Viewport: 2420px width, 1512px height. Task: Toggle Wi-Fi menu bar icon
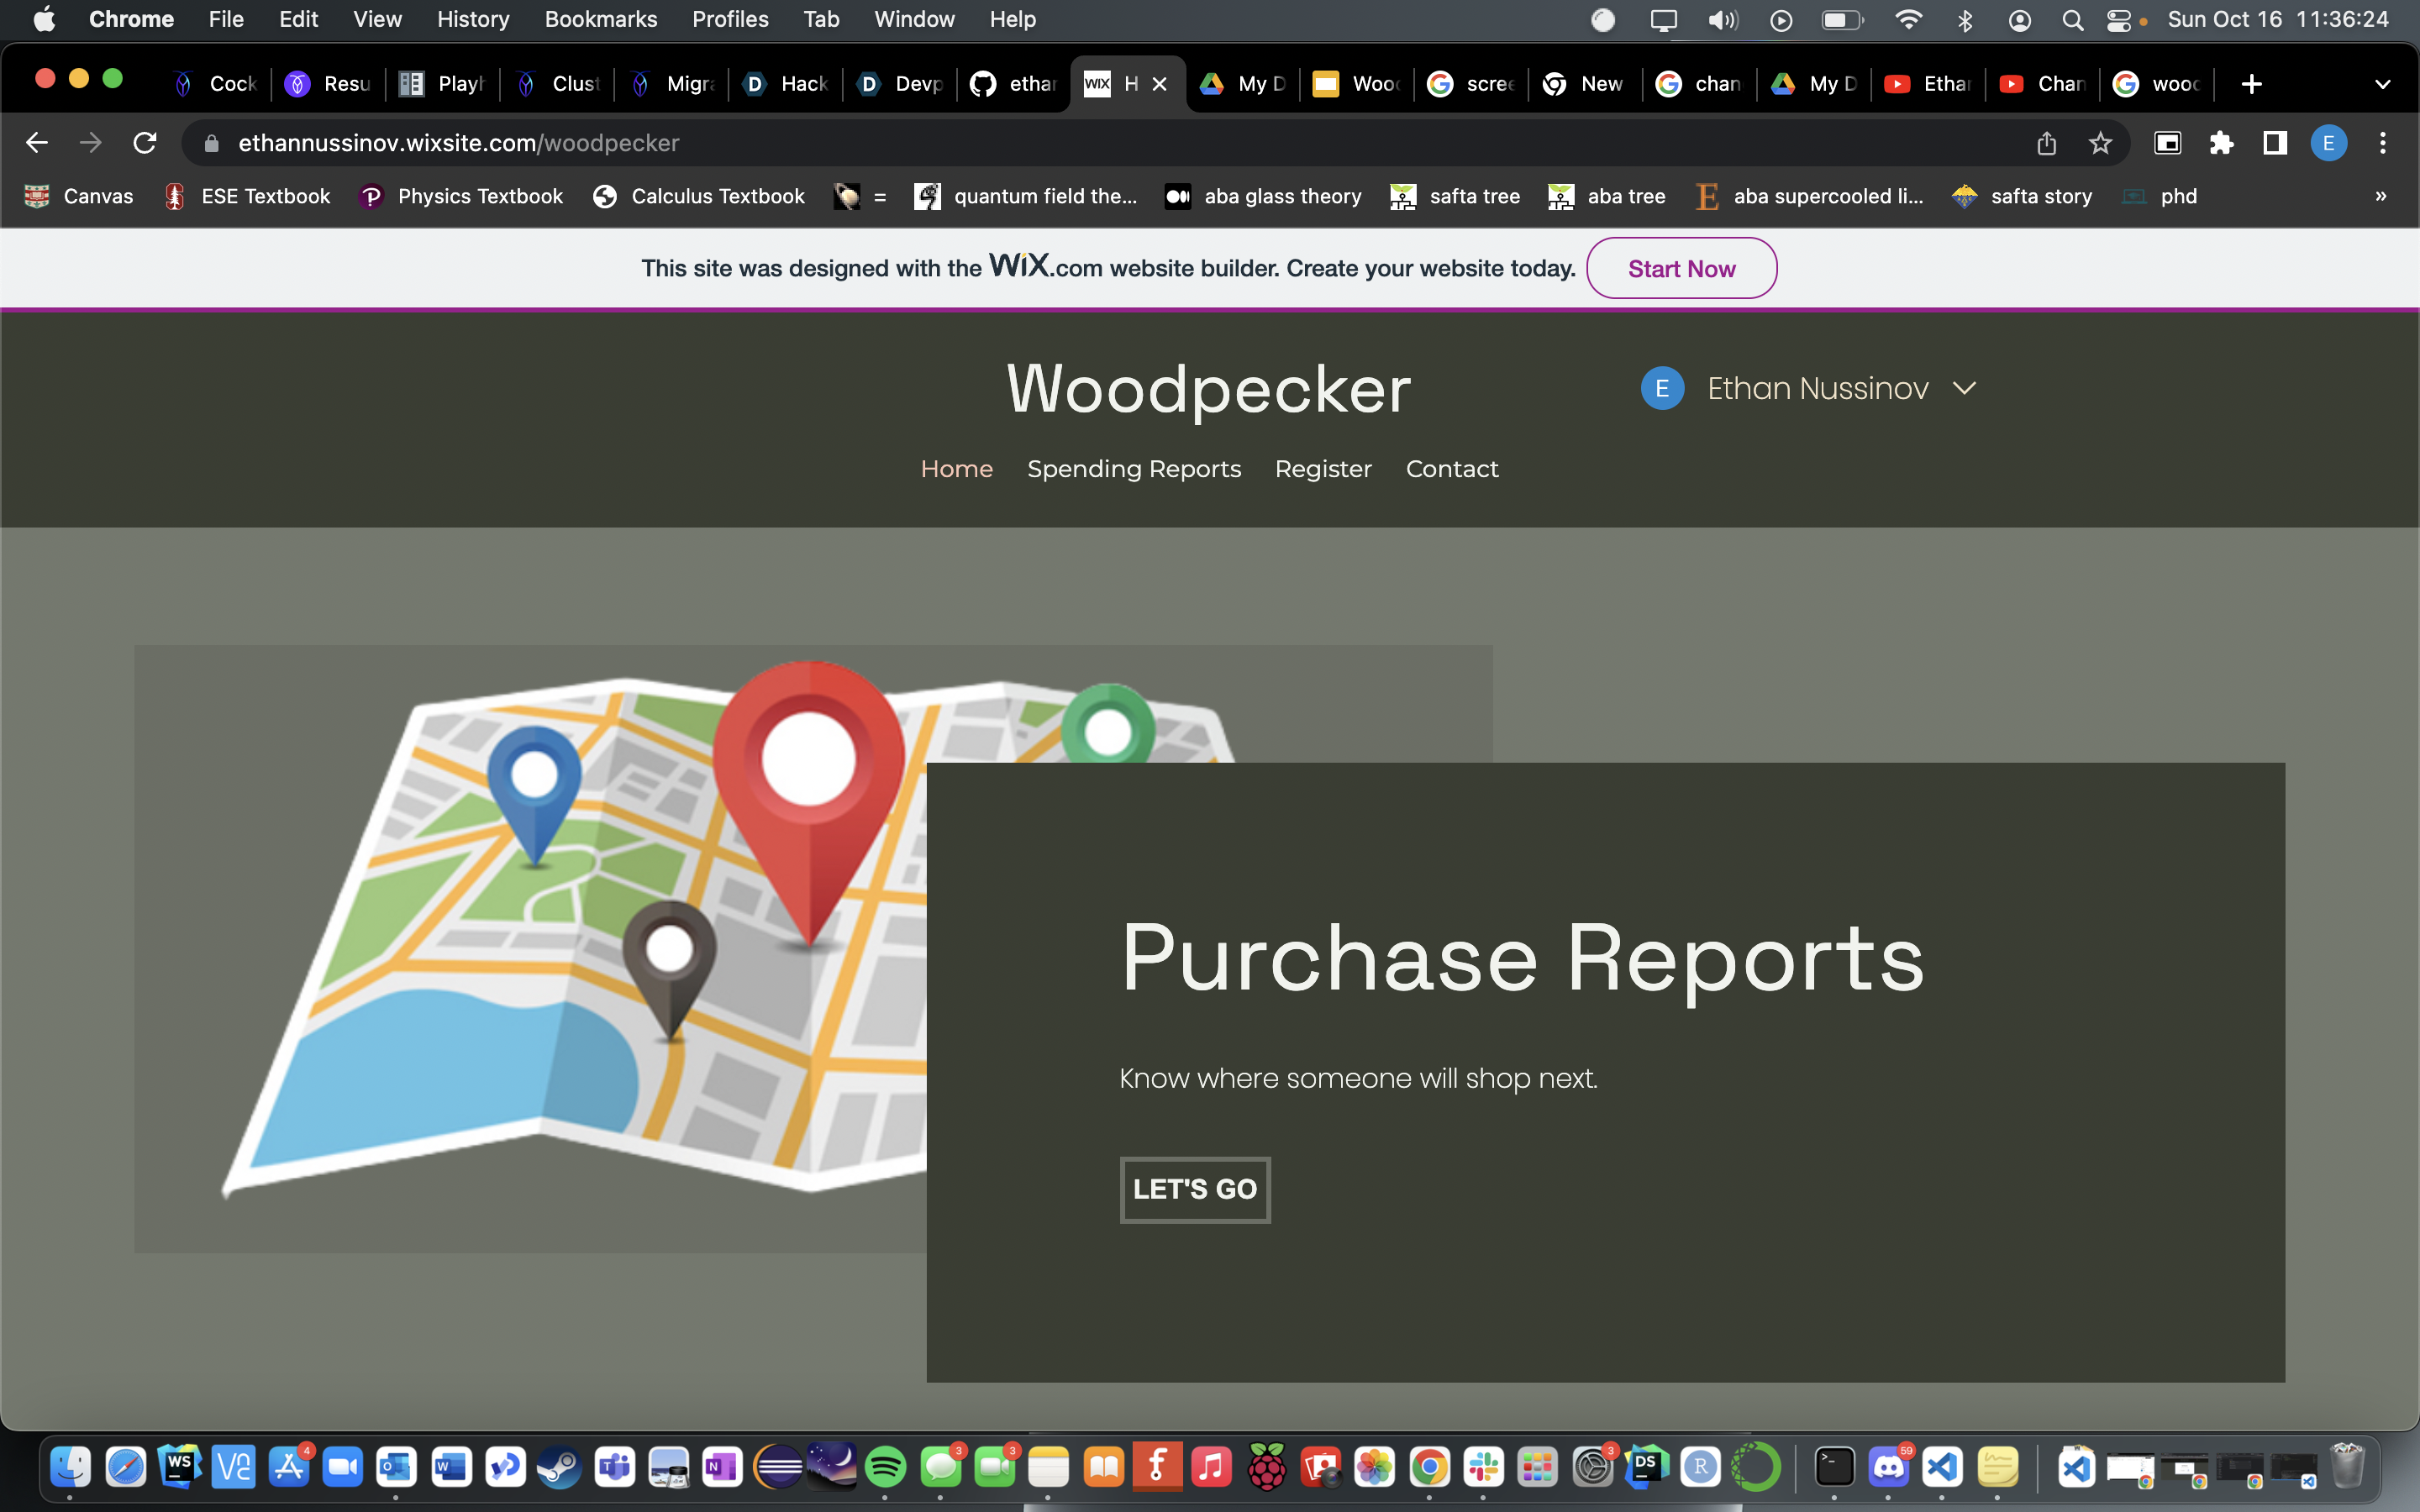coord(1908,20)
